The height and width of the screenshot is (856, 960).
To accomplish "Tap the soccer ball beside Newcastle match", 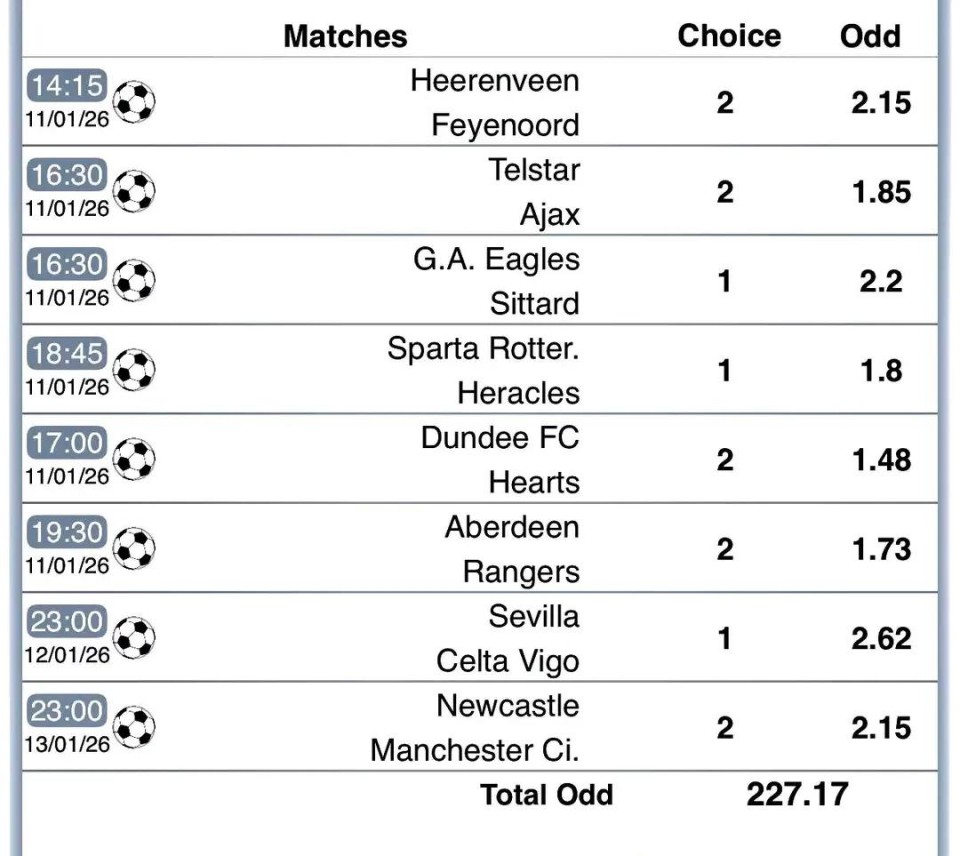I will (x=134, y=728).
